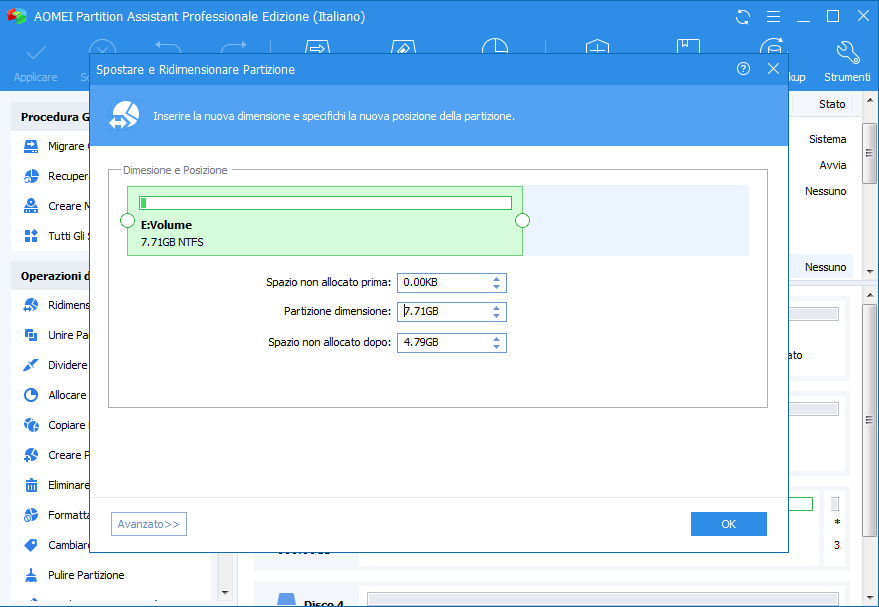Increase Spazio non allocato dopo value
Screen dimensions: 879x607
[x=496, y=339]
